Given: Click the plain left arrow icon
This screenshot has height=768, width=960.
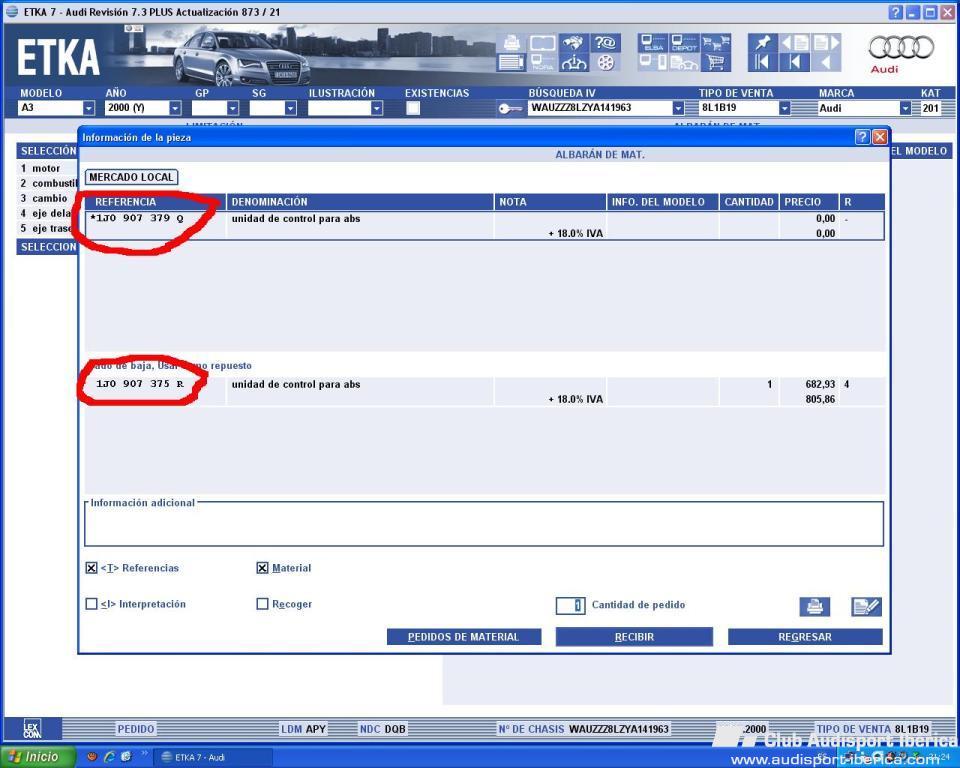Looking at the screenshot, I should [x=827, y=62].
